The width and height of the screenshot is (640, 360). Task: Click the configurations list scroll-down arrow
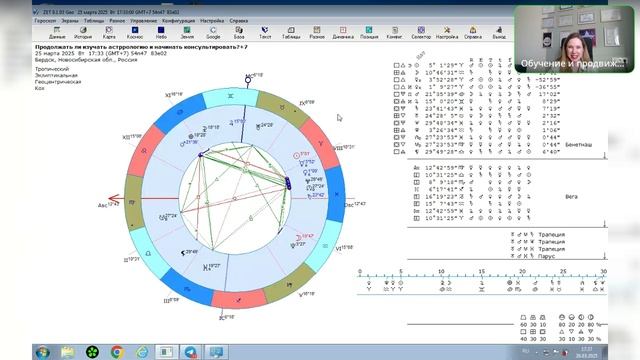pyautogui.click(x=604, y=256)
